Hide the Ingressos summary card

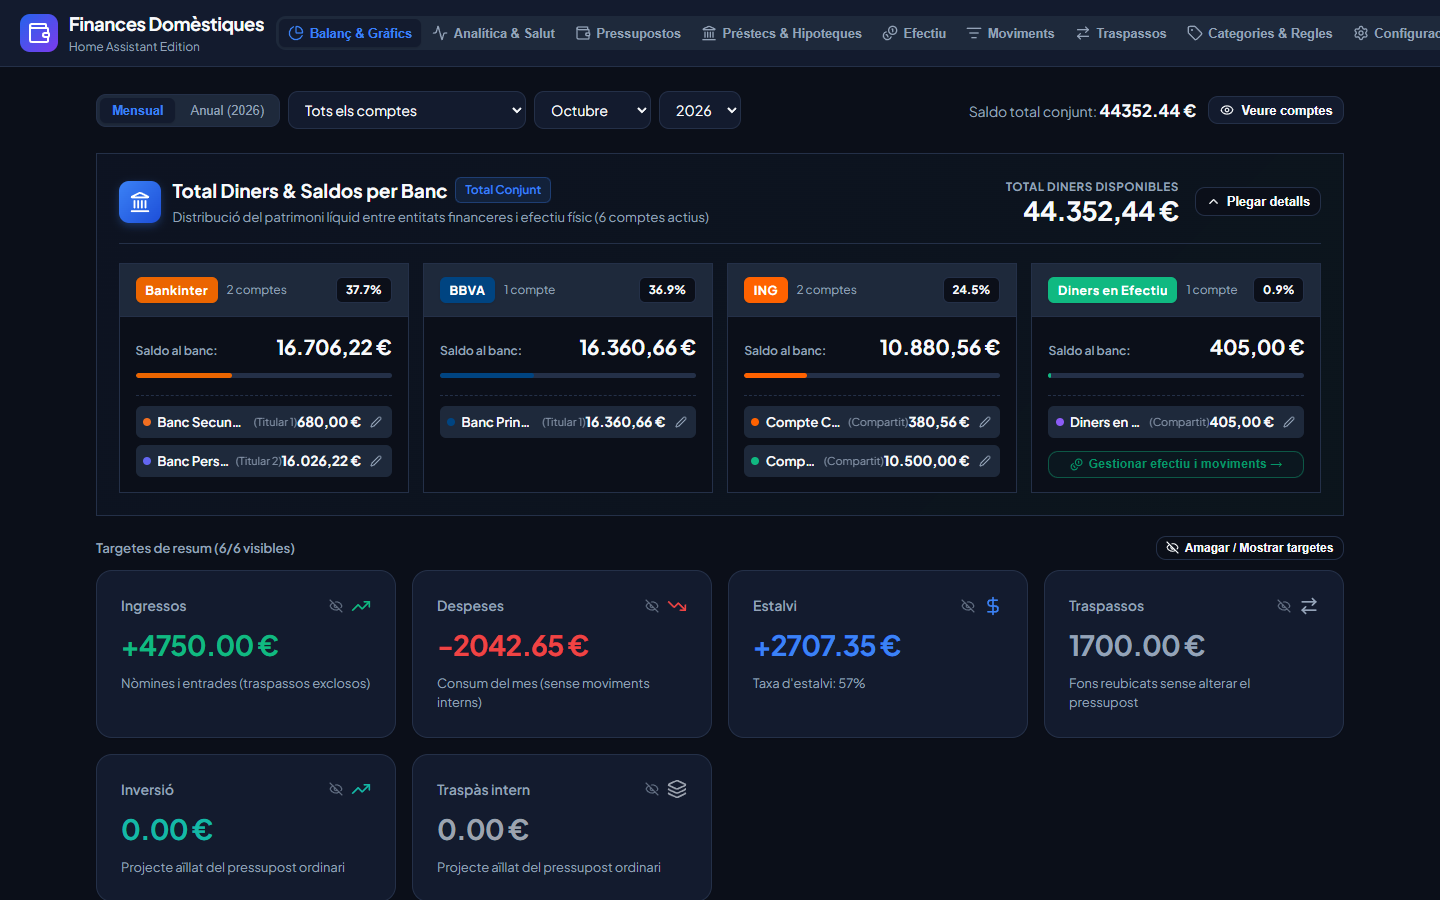(336, 606)
